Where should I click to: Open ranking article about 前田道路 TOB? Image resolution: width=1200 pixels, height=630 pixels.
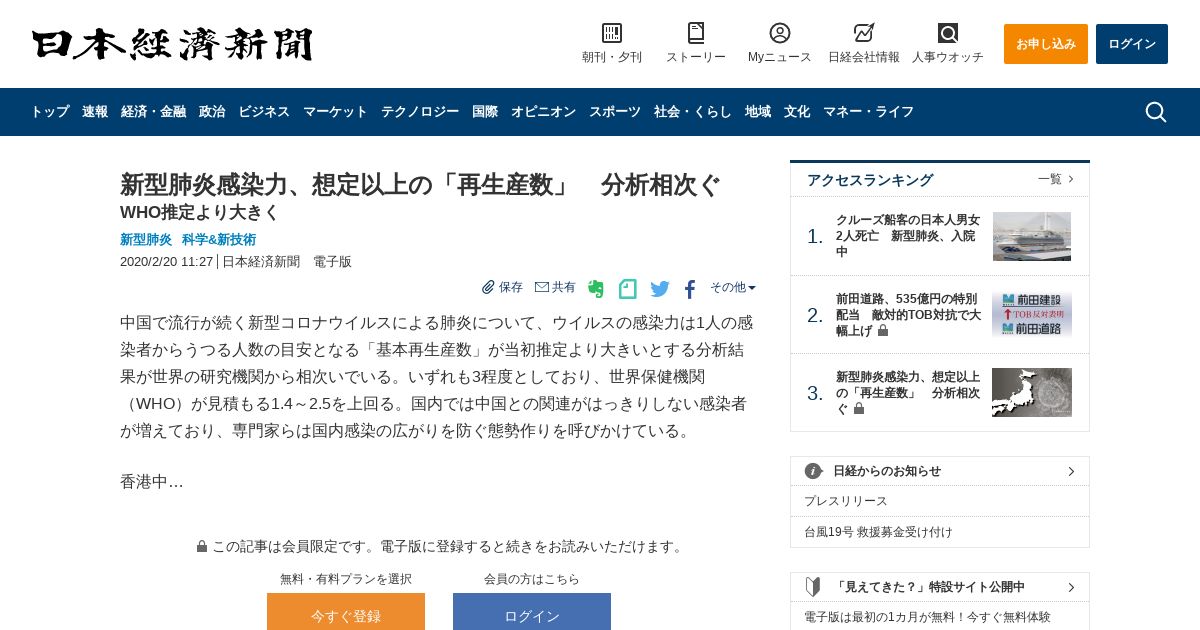click(x=908, y=315)
